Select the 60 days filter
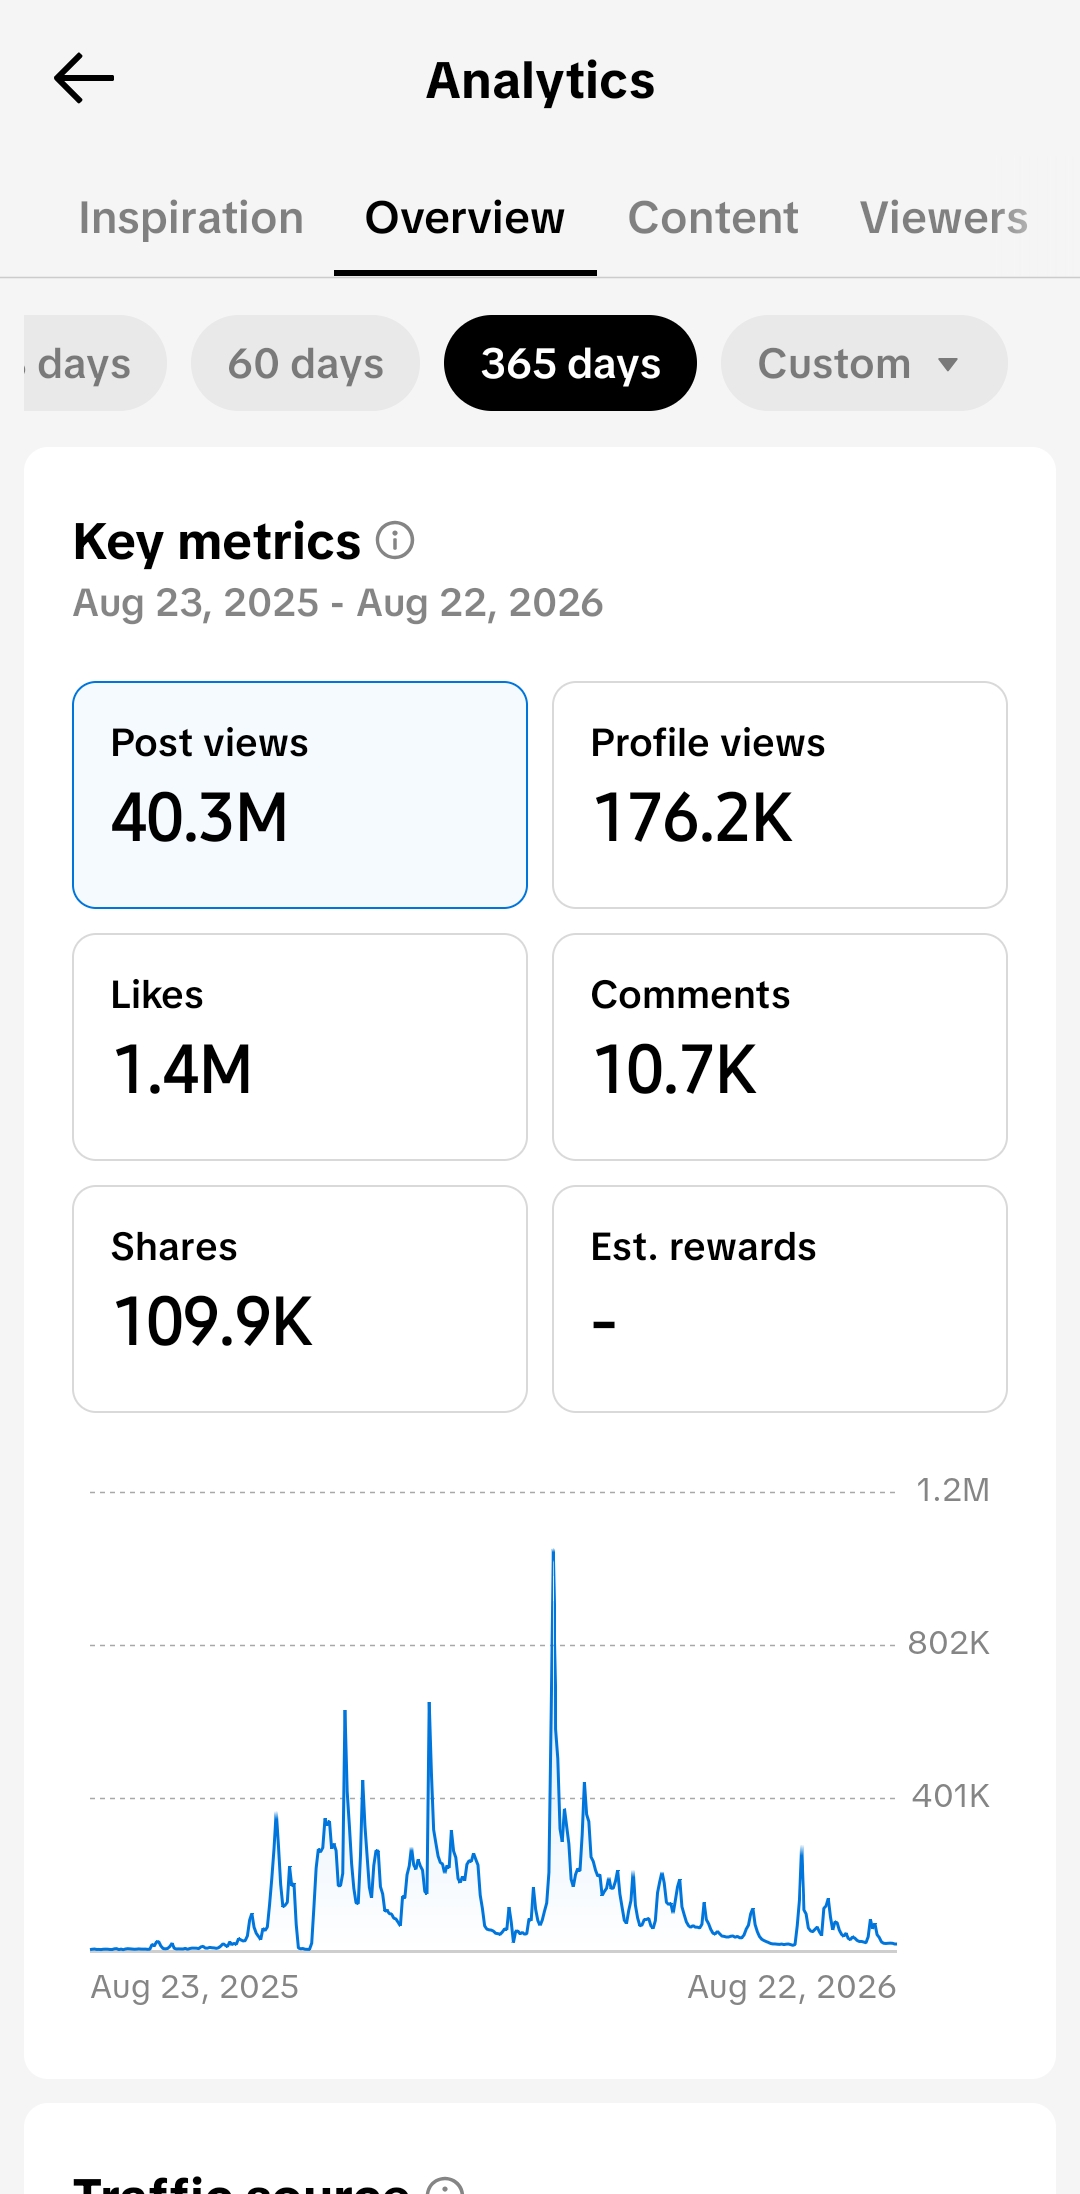This screenshot has height=2194, width=1080. (x=305, y=363)
